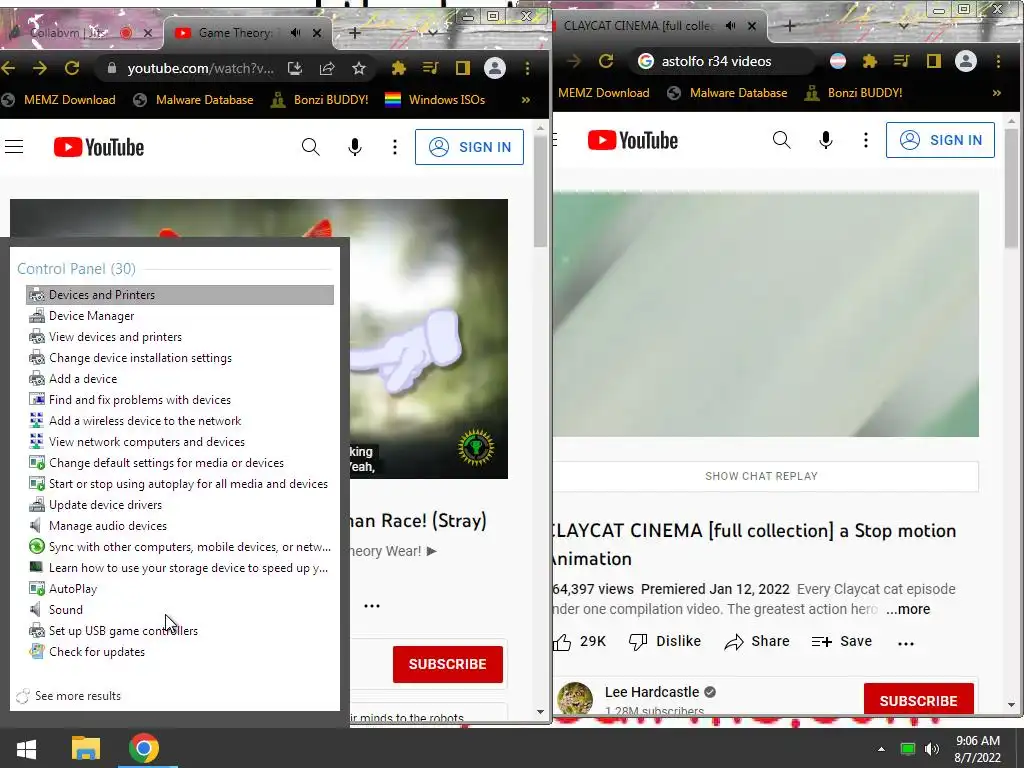The height and width of the screenshot is (768, 1024).
Task: Open Change device installation settings
Action: click(140, 358)
